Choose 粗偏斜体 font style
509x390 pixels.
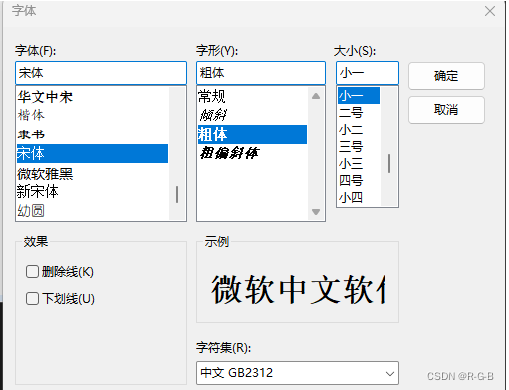coord(252,153)
